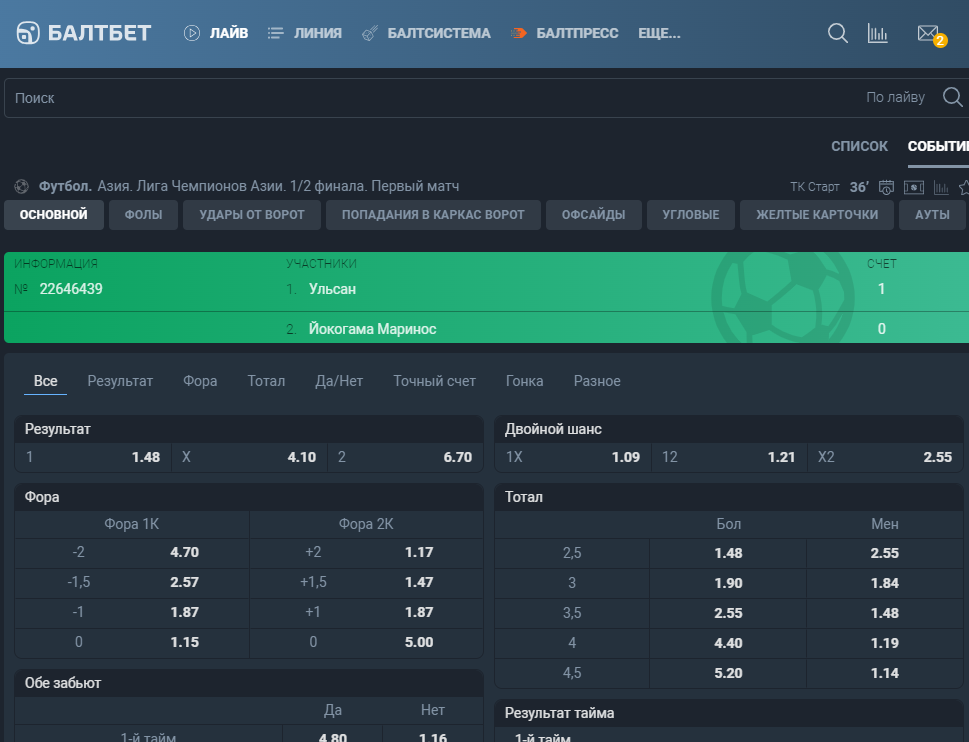The image size is (969, 742).
Task: Switch to the Да/Нет filter tab
Action: (339, 381)
